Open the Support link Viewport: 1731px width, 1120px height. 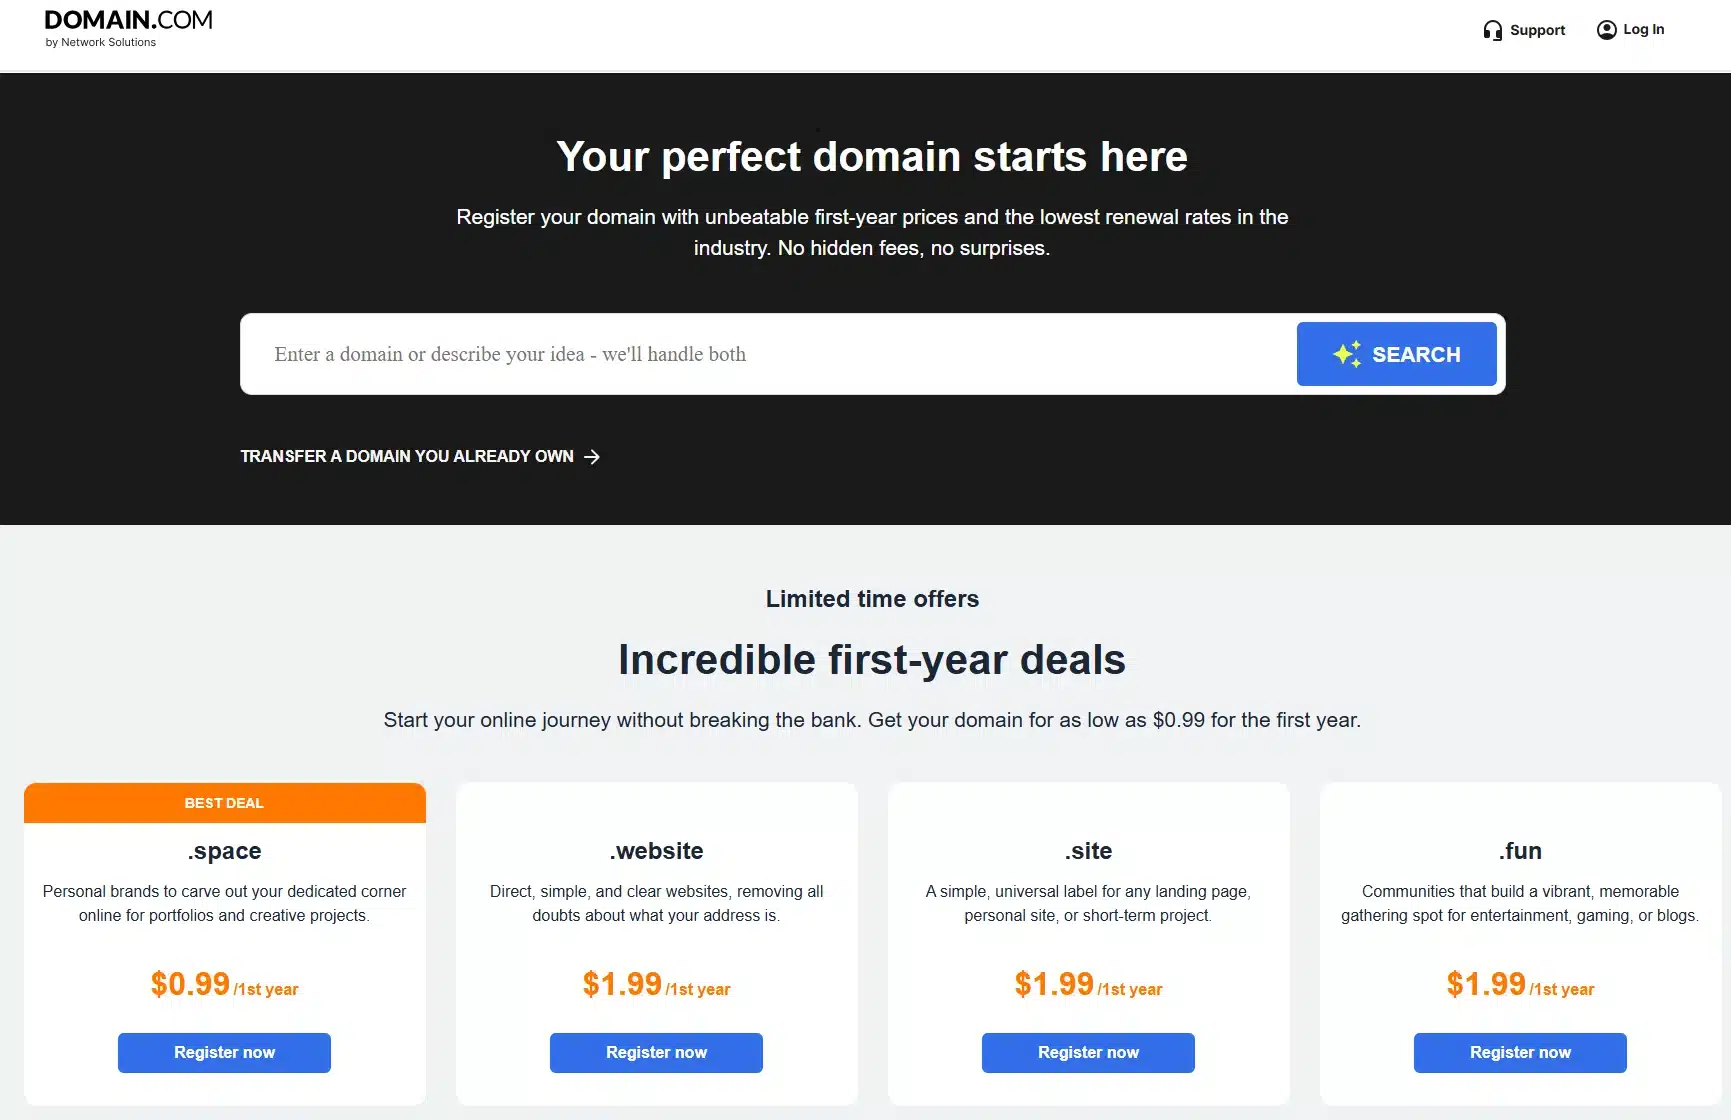pos(1537,30)
